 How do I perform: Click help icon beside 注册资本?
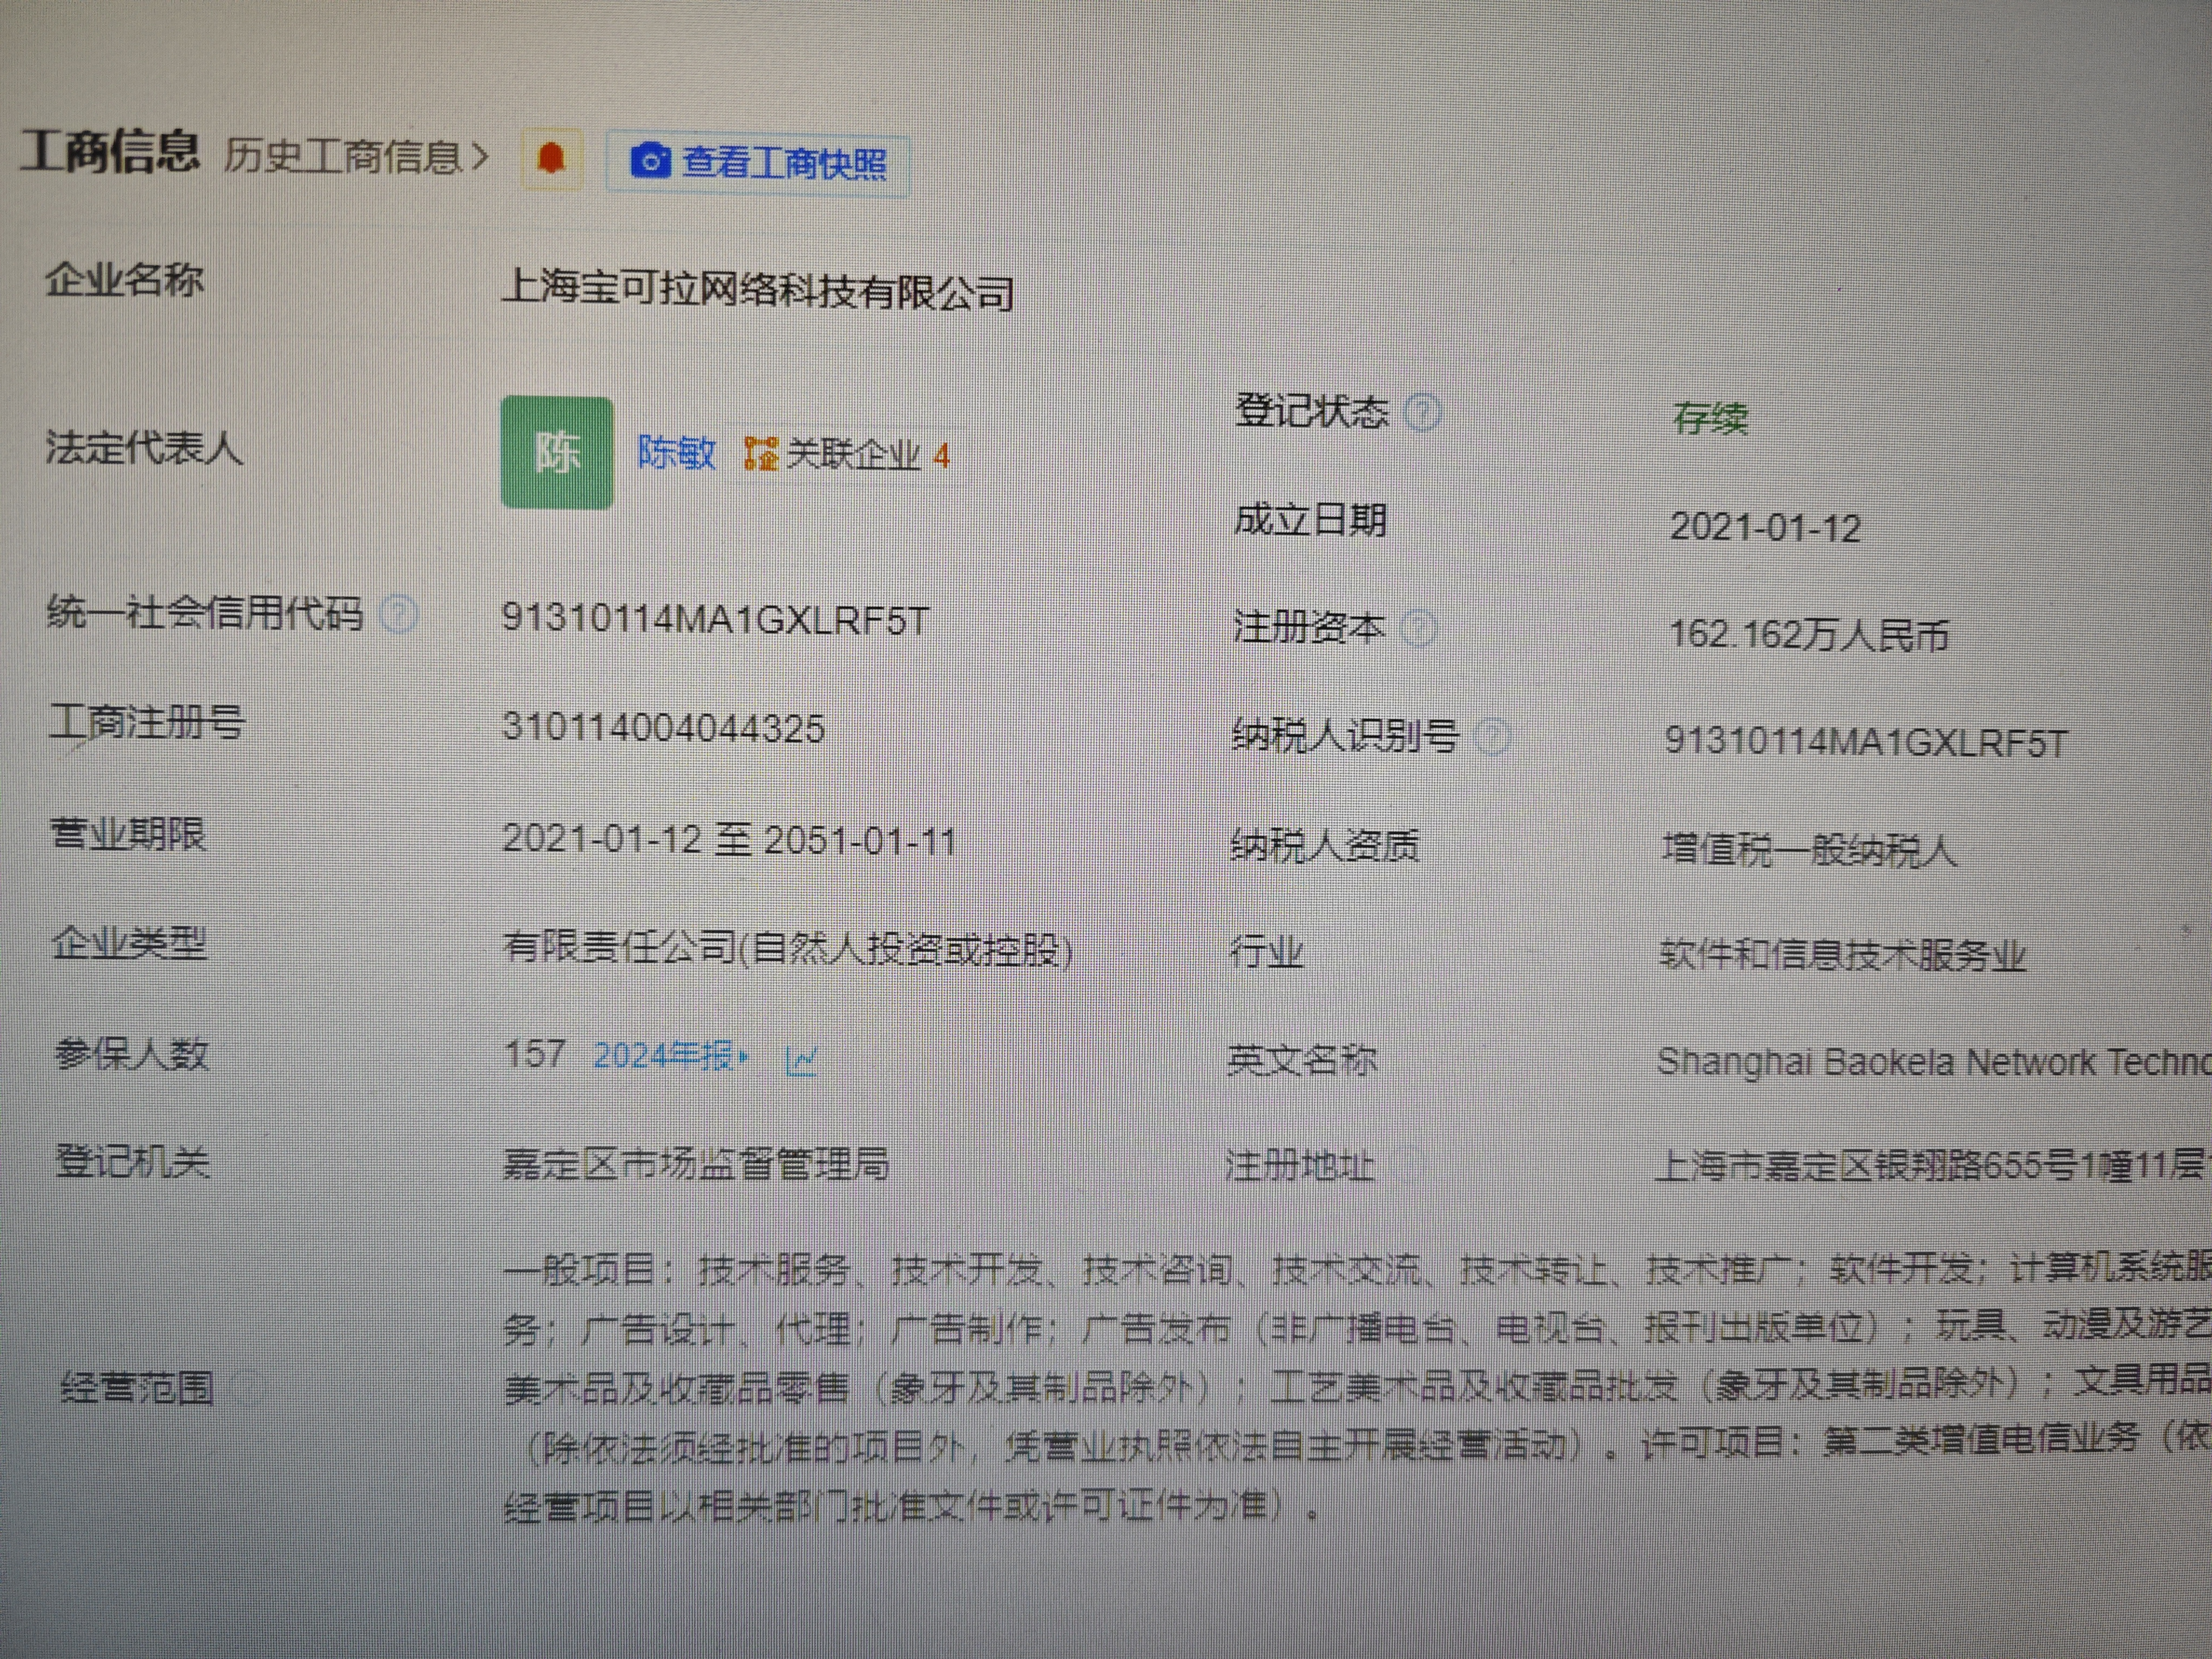[x=1418, y=629]
